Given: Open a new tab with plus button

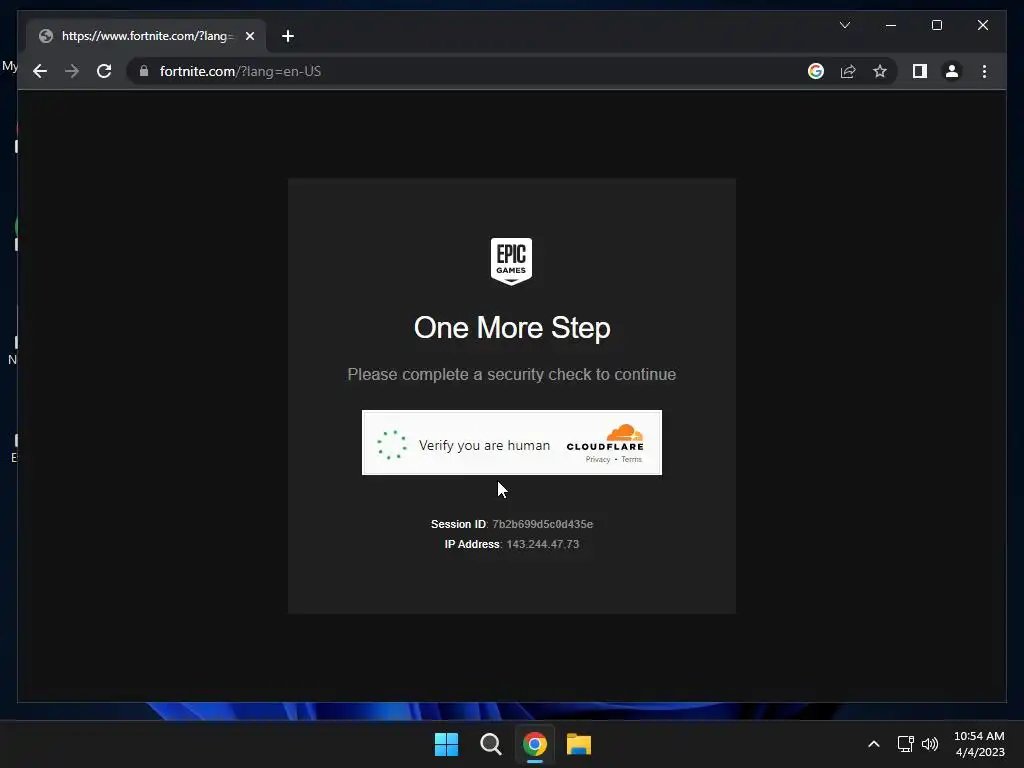Looking at the screenshot, I should 288,36.
